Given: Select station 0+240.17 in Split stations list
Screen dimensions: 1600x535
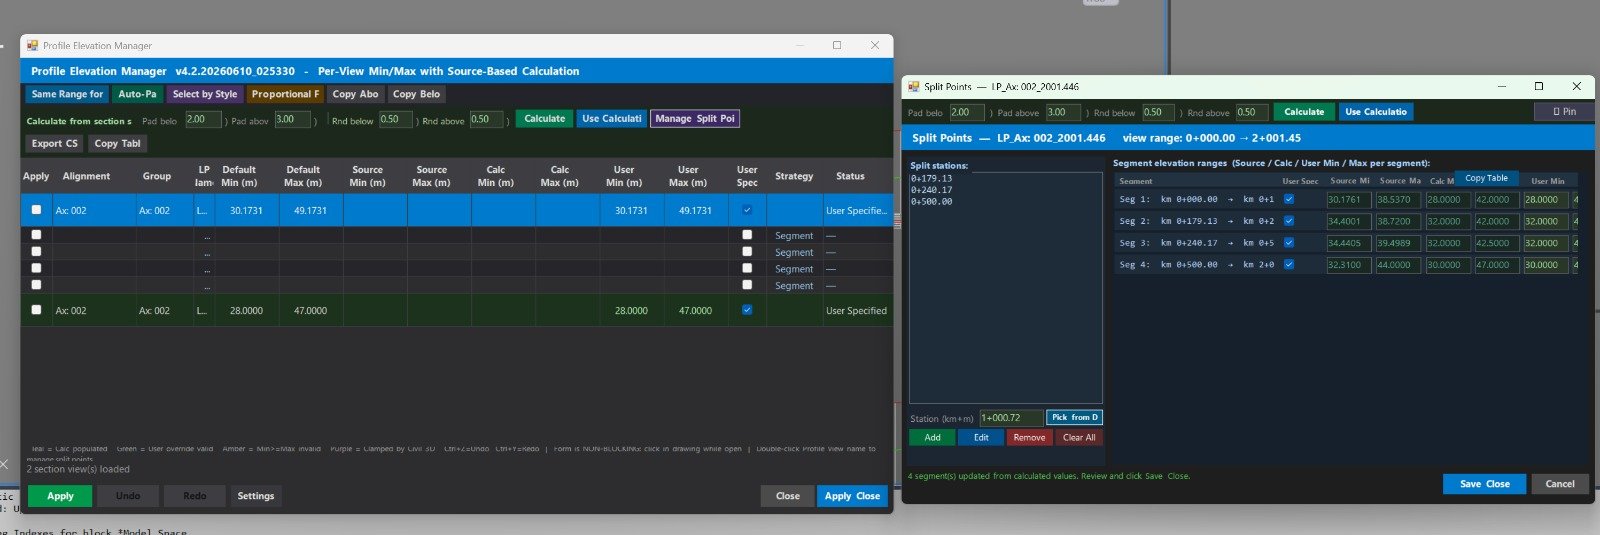Looking at the screenshot, I should tap(932, 190).
